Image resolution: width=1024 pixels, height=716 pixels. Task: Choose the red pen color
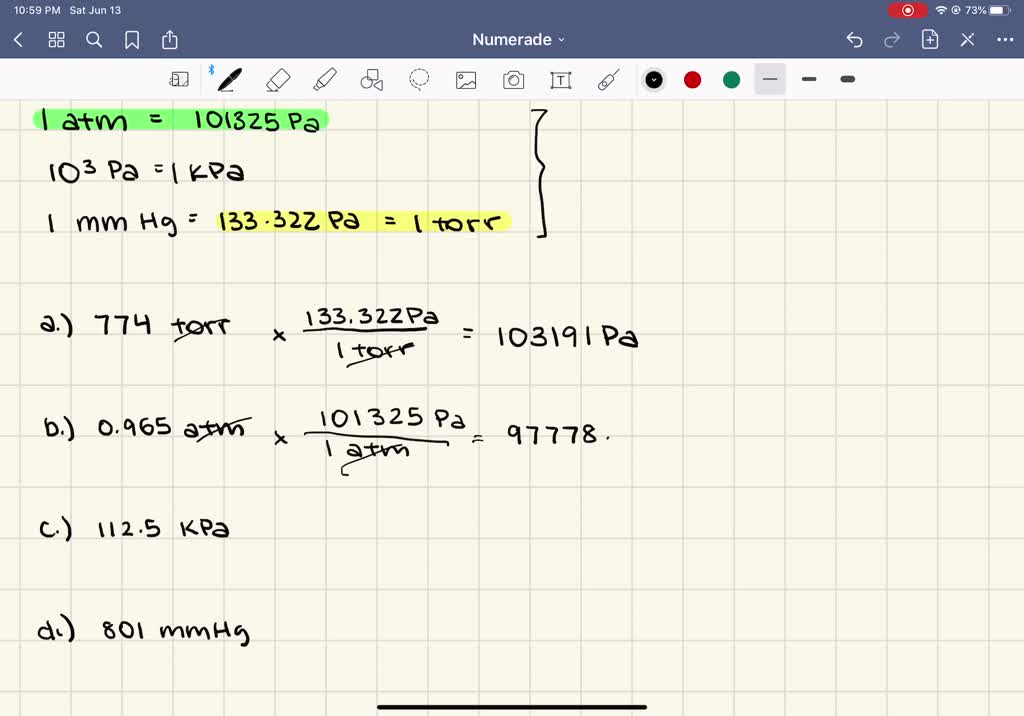click(x=693, y=80)
